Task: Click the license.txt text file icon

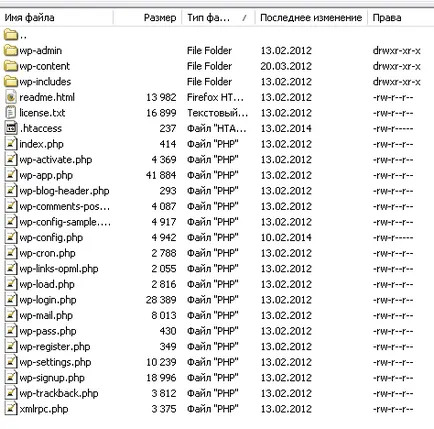Action: click(x=11, y=113)
